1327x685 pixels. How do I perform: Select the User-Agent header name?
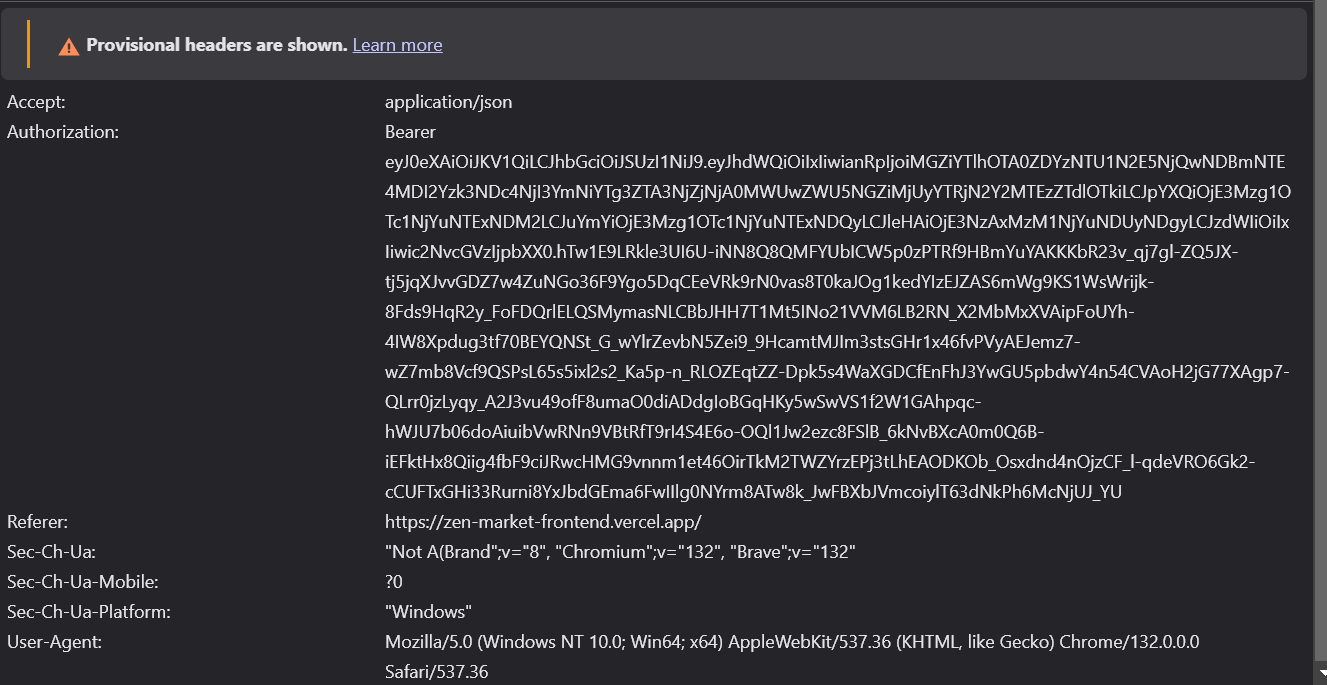tap(54, 642)
